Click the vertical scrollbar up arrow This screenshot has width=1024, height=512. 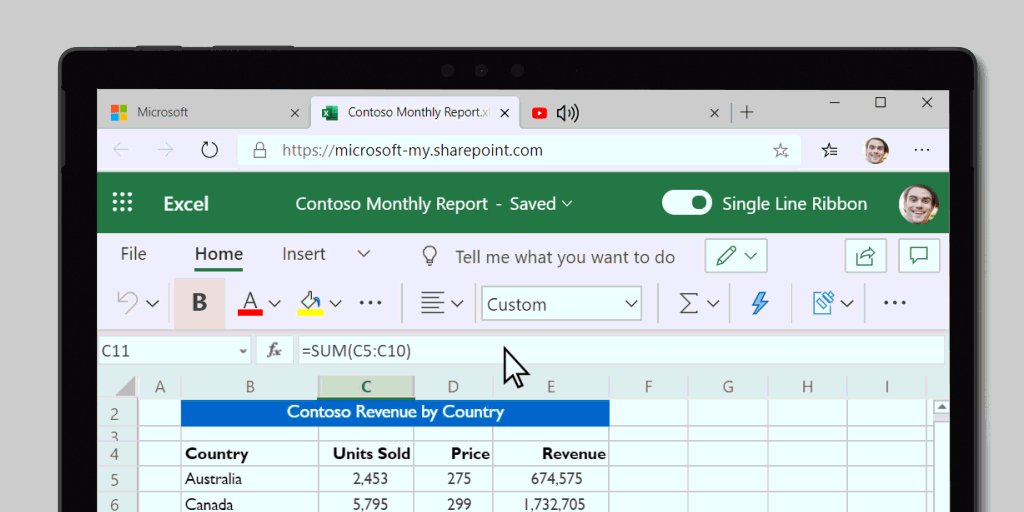coord(941,408)
